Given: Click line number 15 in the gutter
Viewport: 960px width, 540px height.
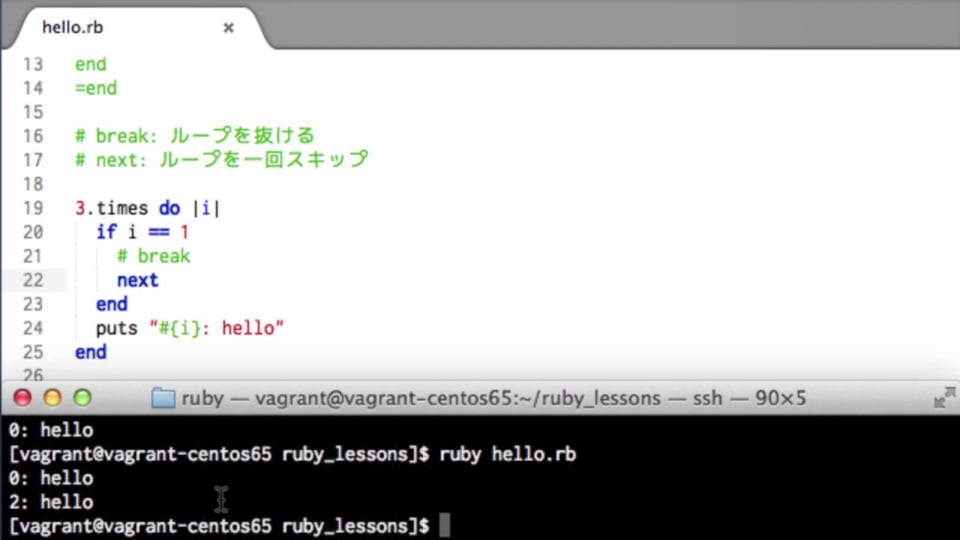Looking at the screenshot, I should [x=33, y=112].
